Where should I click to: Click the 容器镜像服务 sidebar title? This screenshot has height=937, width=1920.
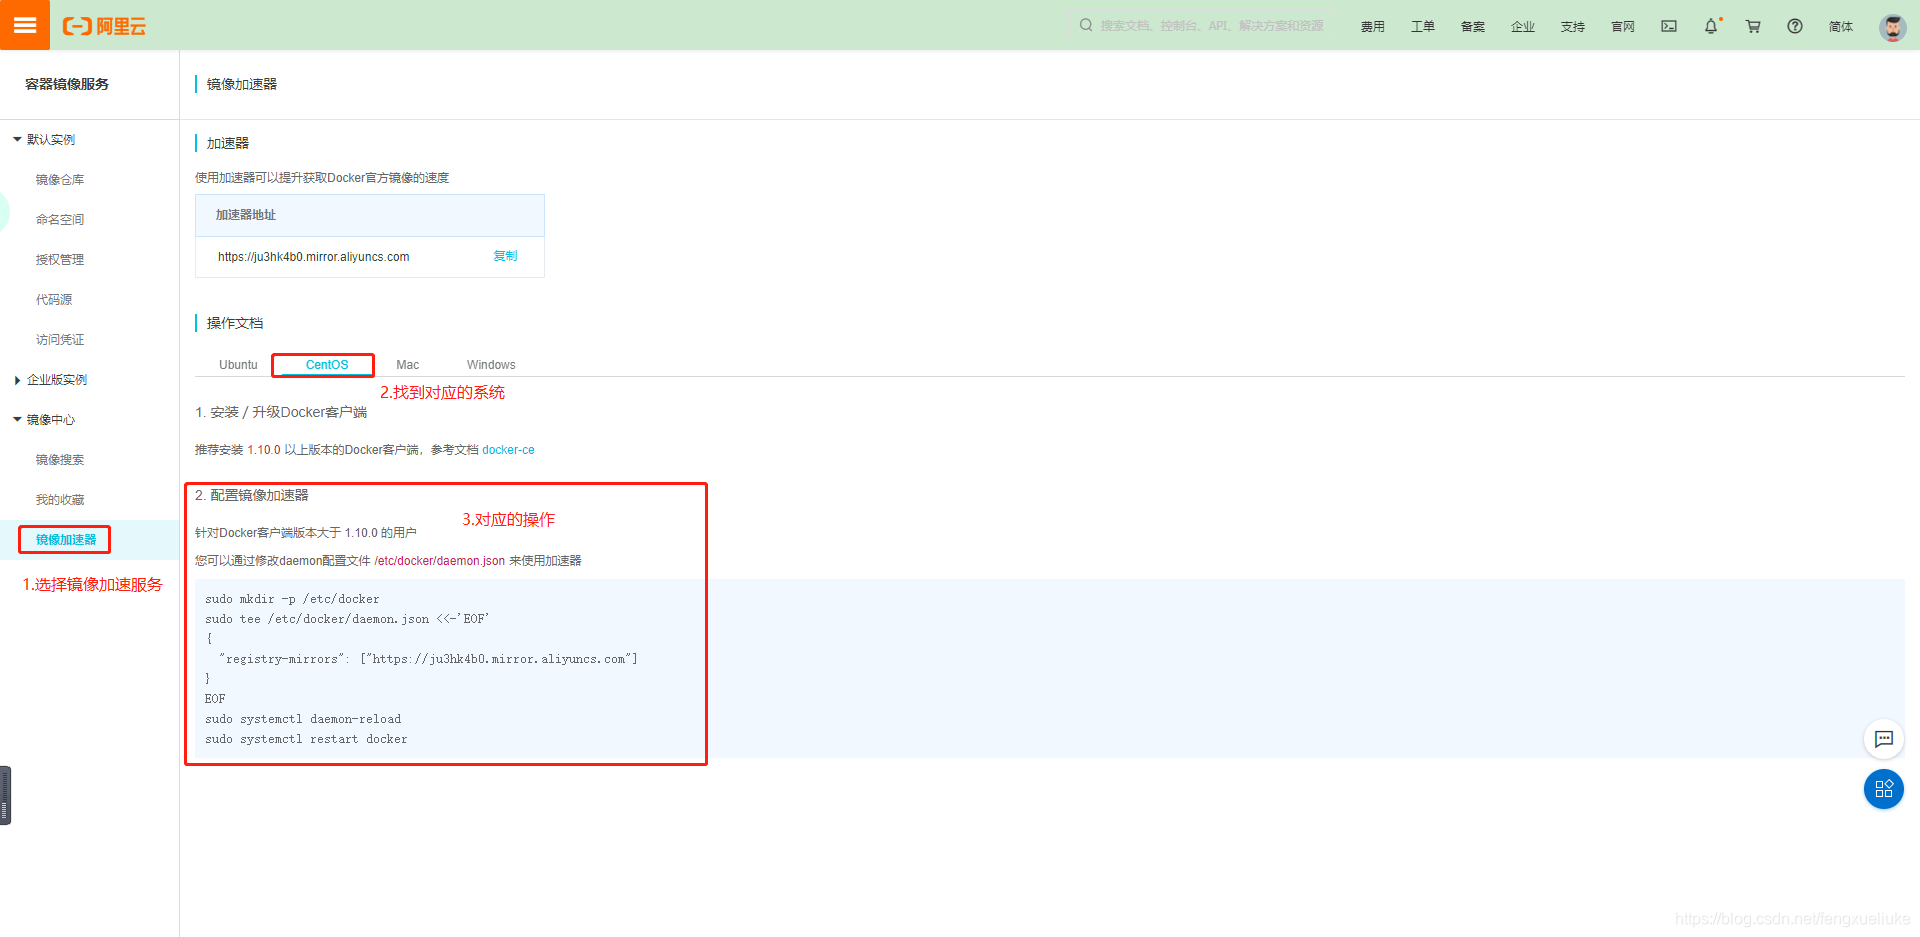pyautogui.click(x=67, y=84)
